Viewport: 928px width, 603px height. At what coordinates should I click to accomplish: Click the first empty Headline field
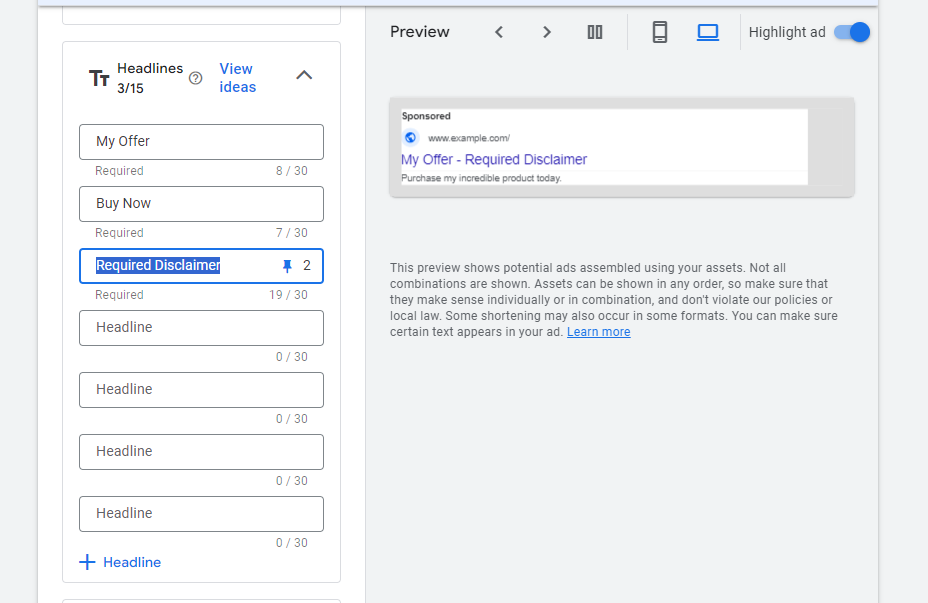click(x=200, y=328)
